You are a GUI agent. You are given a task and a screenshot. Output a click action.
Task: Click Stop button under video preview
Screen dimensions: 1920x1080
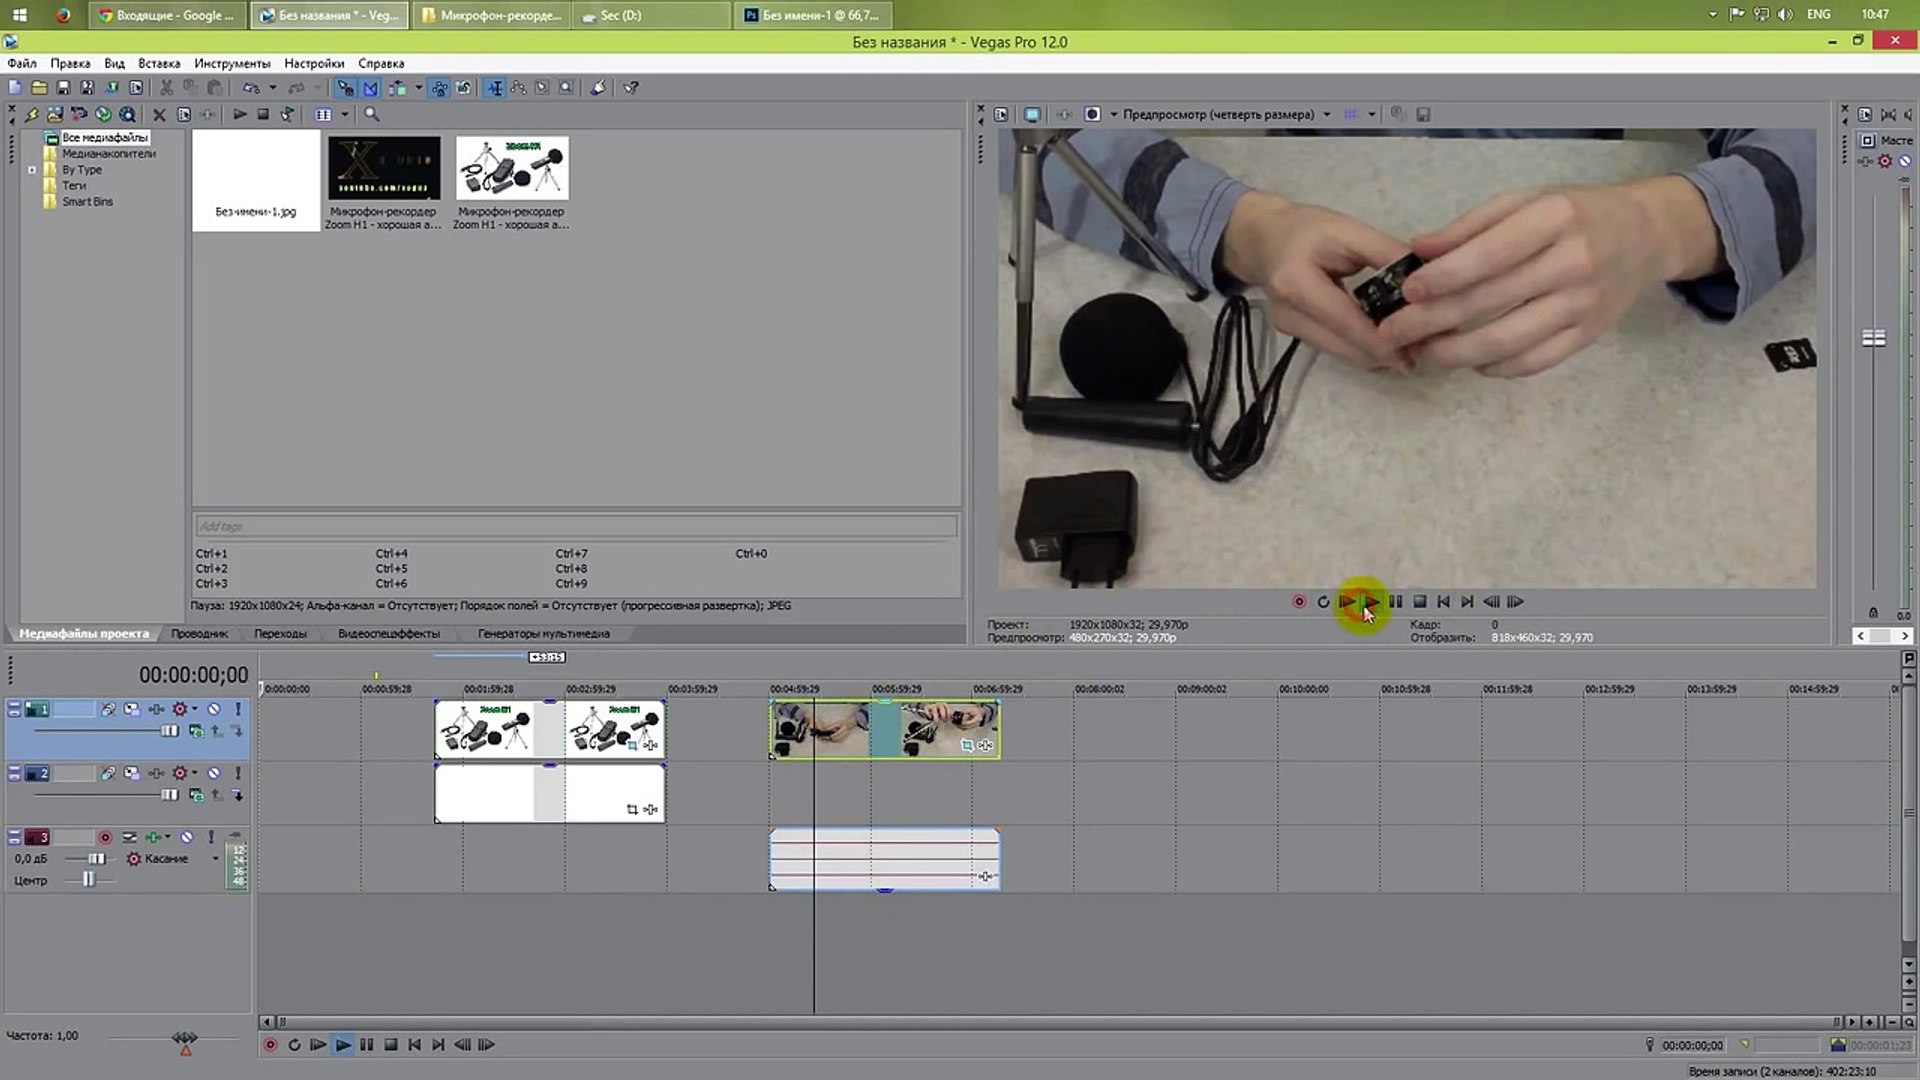[1420, 602]
